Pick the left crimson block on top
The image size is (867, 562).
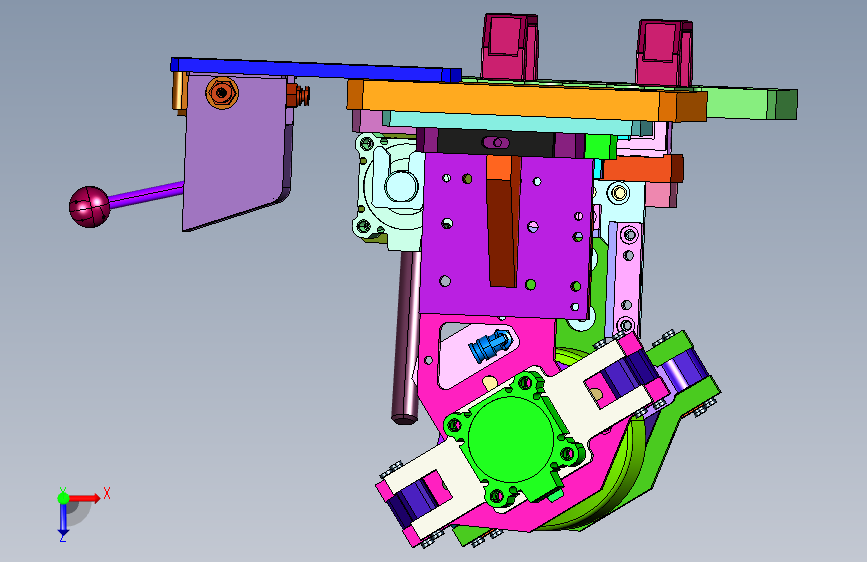509,46
